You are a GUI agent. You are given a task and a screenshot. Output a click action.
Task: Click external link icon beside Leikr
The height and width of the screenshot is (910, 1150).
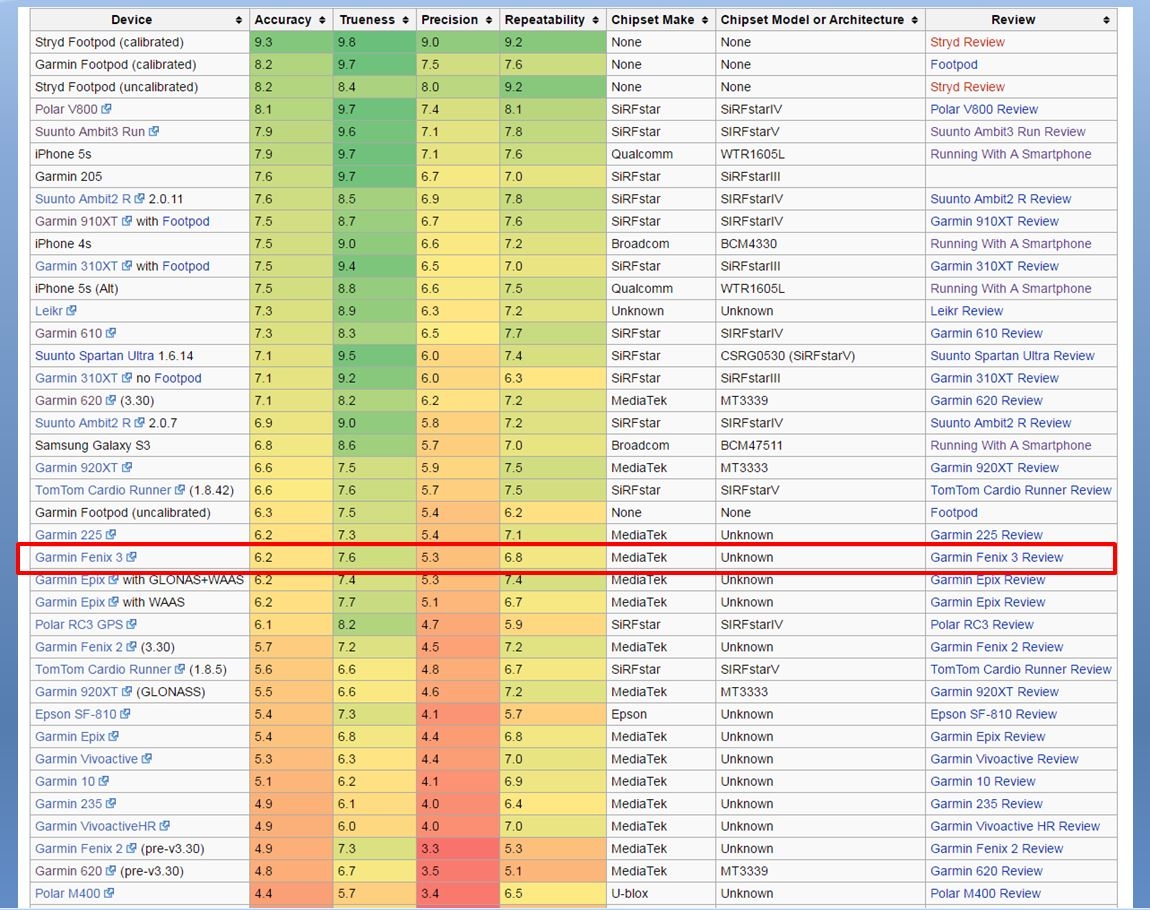coord(71,310)
